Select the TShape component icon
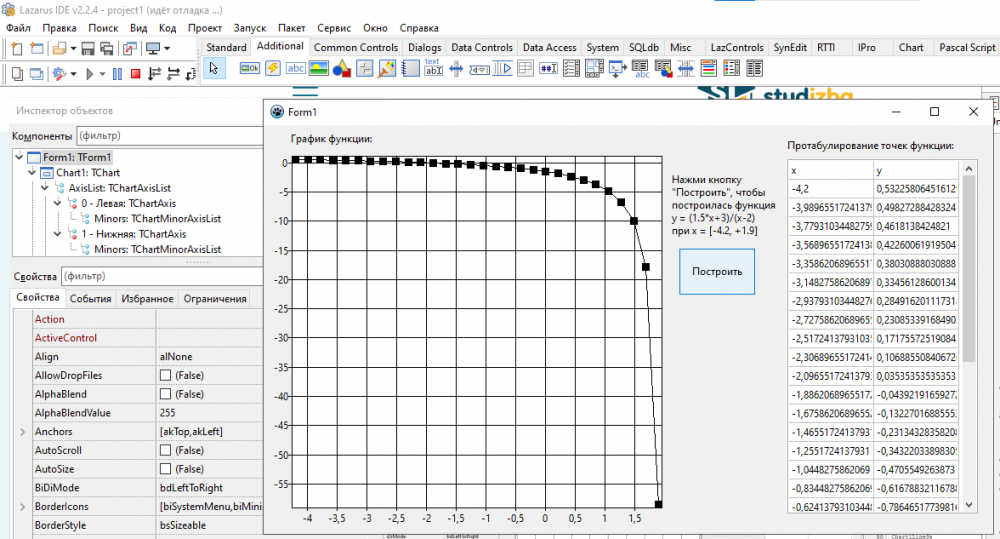The width and height of the screenshot is (1000, 539). click(342, 68)
